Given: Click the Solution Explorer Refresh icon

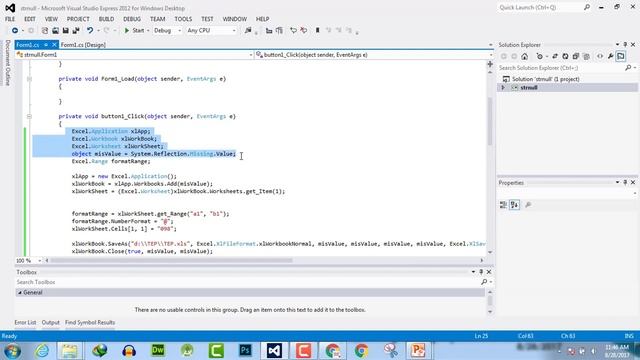Looking at the screenshot, I should (x=565, y=57).
